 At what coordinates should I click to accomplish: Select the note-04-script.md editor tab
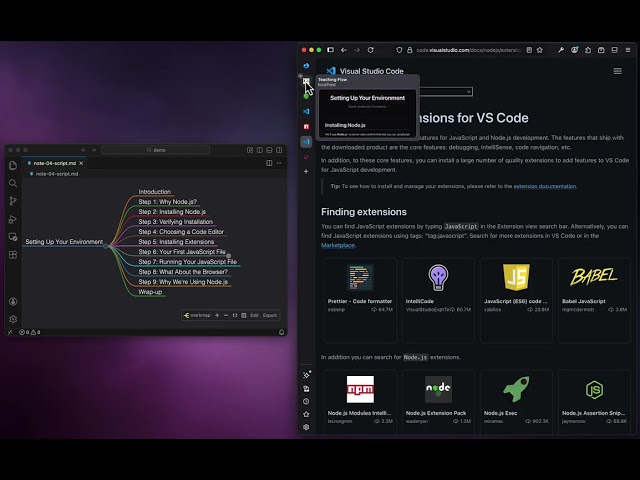(52, 163)
